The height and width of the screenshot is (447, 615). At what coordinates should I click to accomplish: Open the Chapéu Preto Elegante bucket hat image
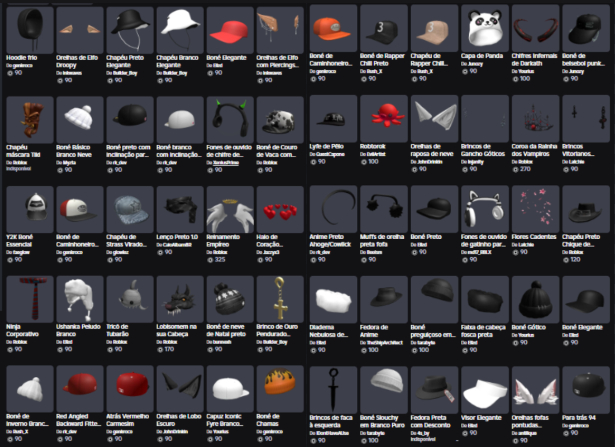point(130,30)
